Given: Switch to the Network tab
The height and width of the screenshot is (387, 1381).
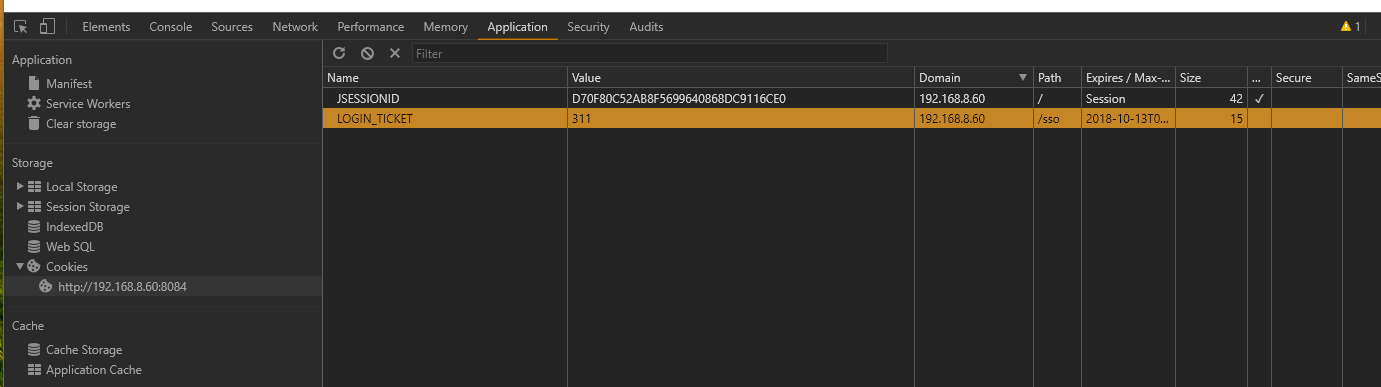Looking at the screenshot, I should pos(295,27).
